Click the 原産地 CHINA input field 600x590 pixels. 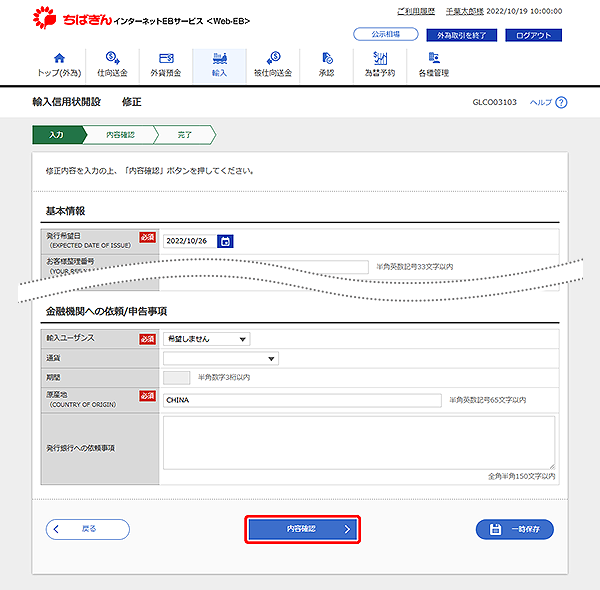302,400
